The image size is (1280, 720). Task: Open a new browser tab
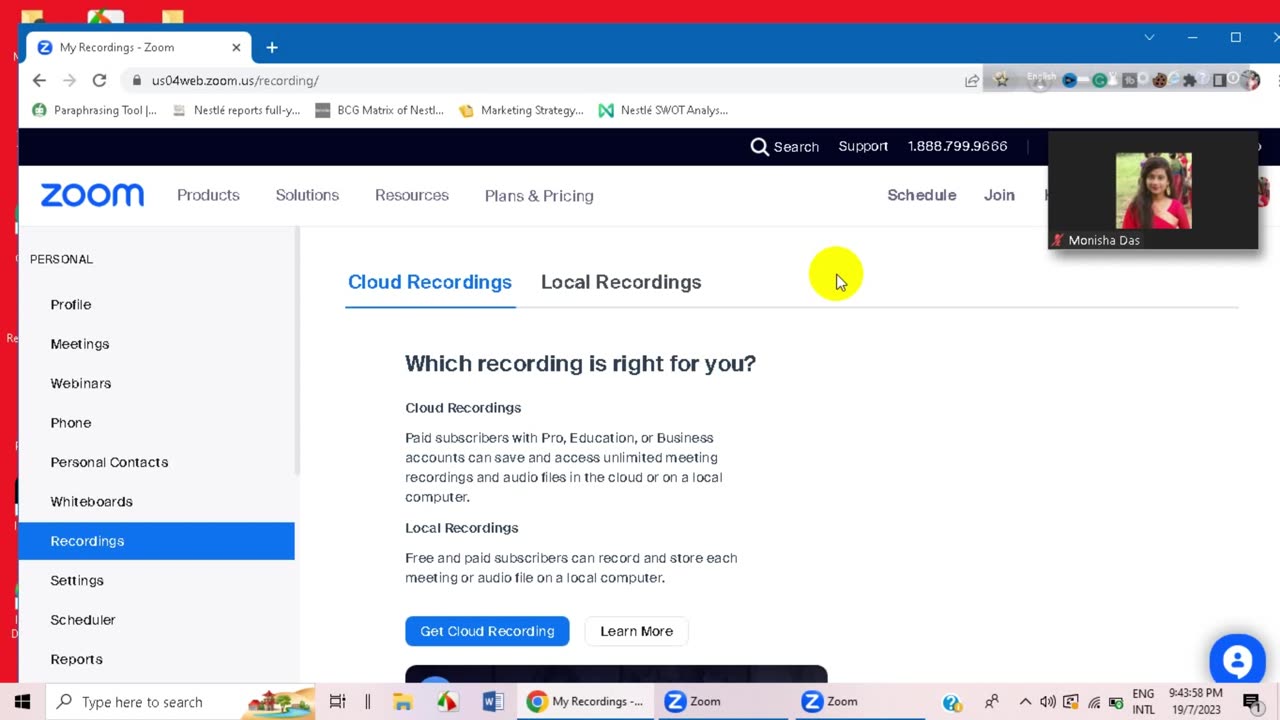tap(271, 47)
